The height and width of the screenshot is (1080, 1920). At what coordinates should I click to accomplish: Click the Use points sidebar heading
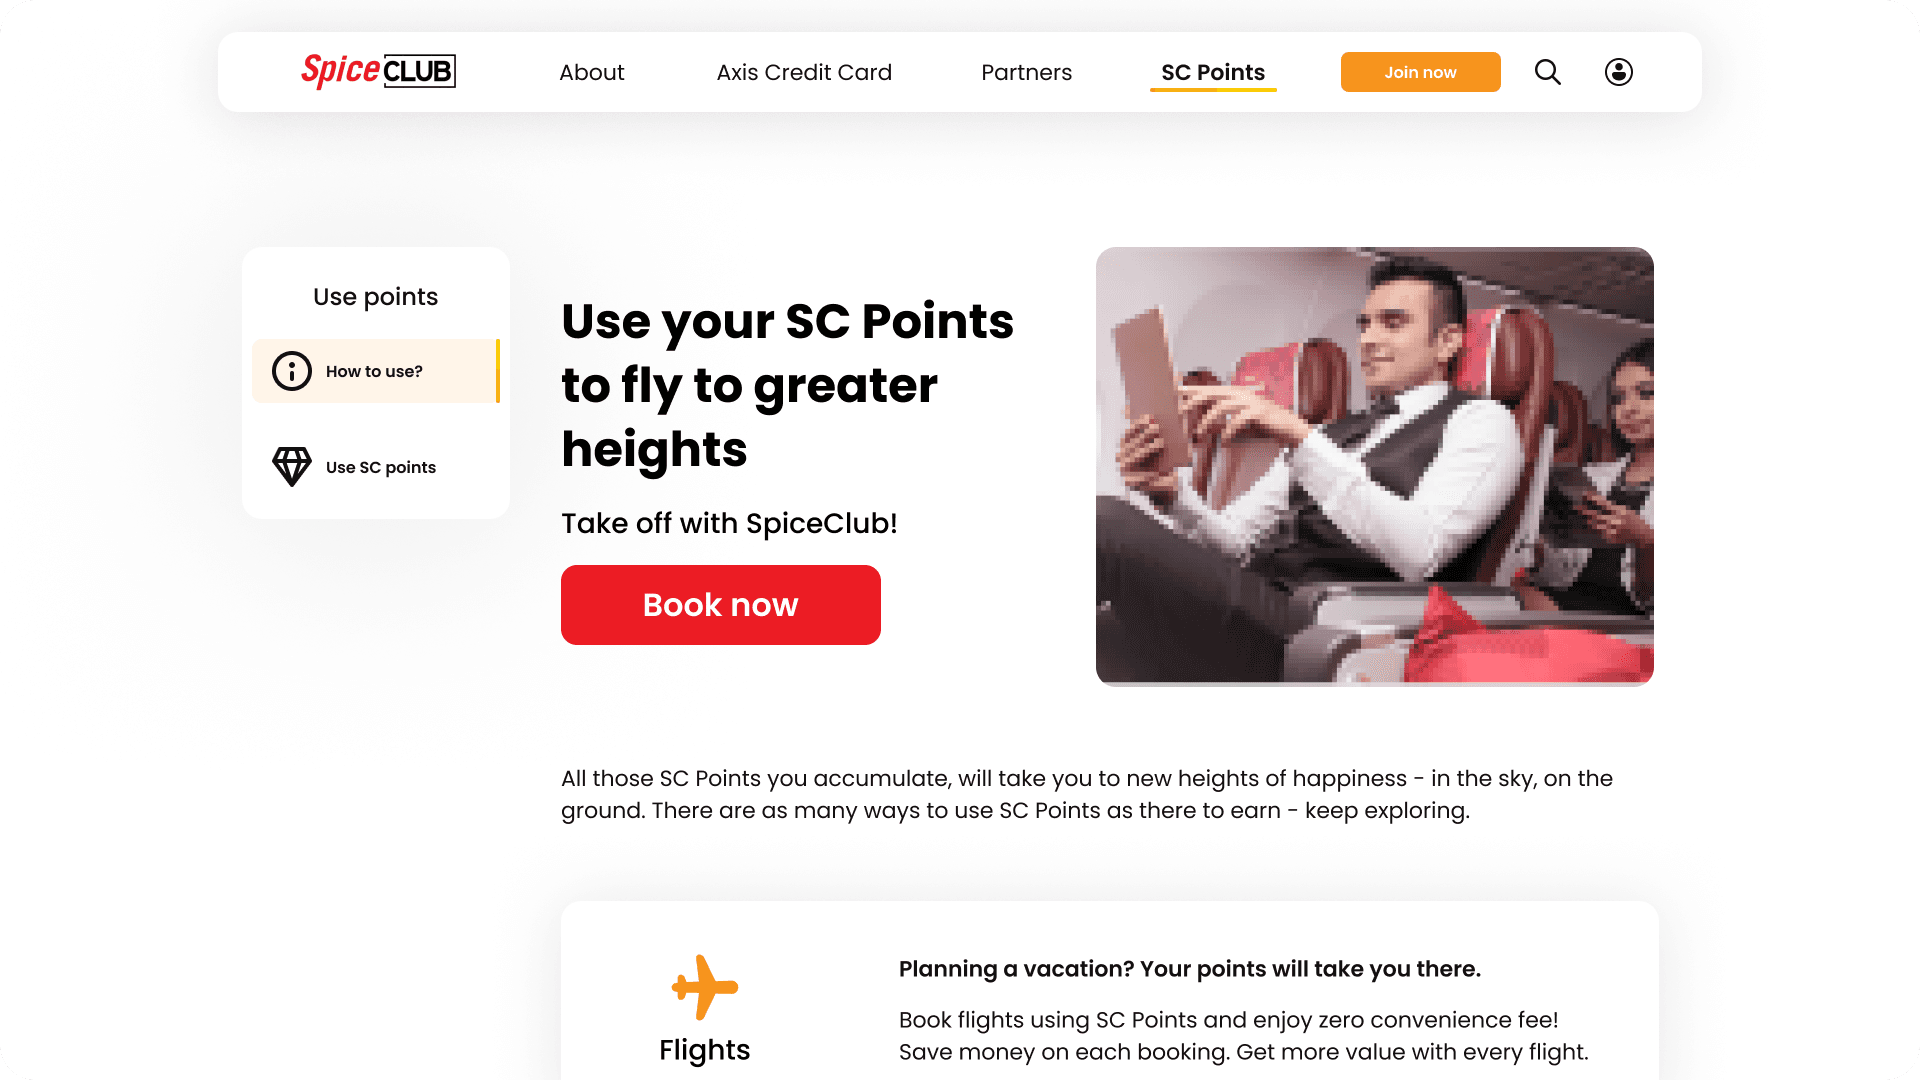click(x=376, y=297)
